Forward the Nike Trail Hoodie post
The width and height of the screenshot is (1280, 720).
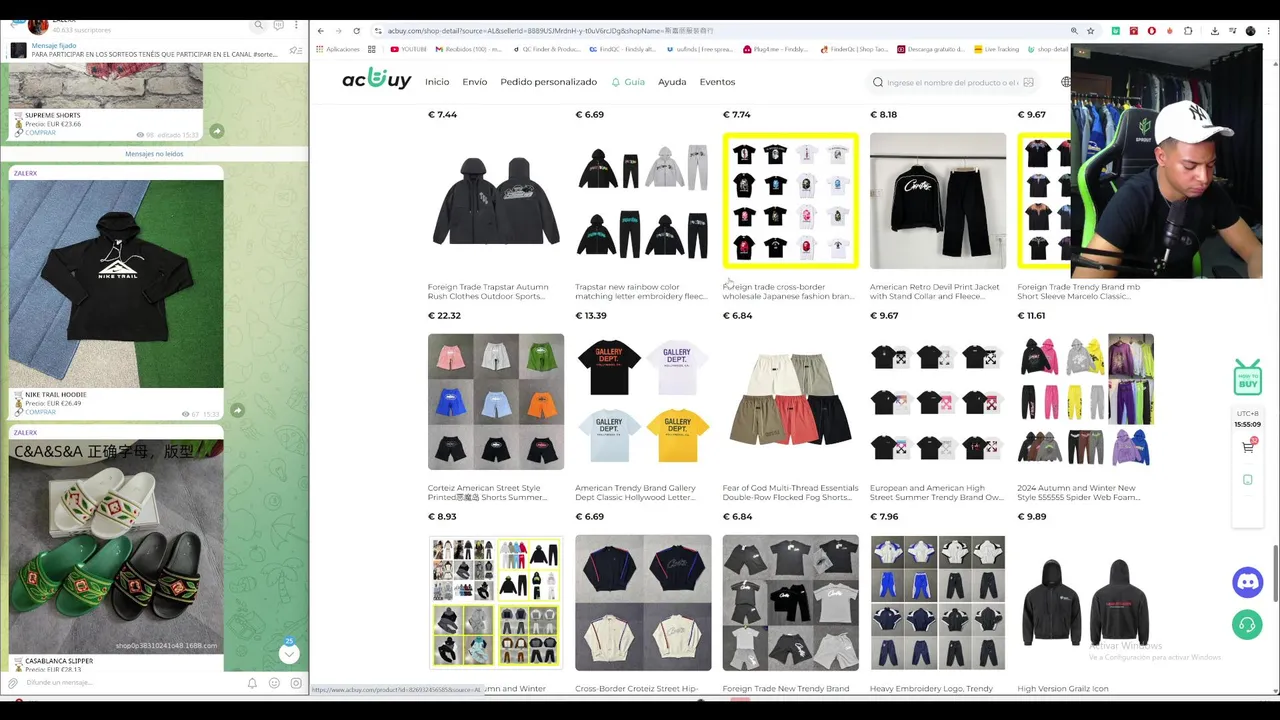(237, 410)
